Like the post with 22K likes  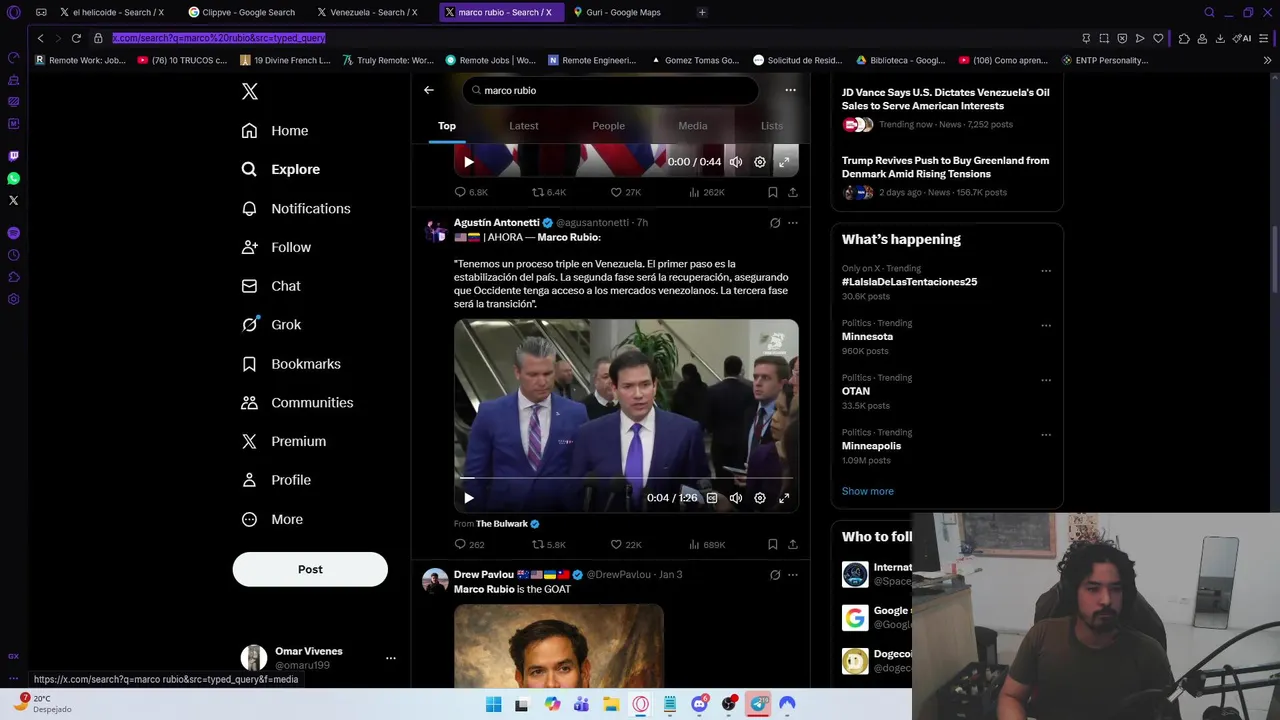pyautogui.click(x=626, y=545)
